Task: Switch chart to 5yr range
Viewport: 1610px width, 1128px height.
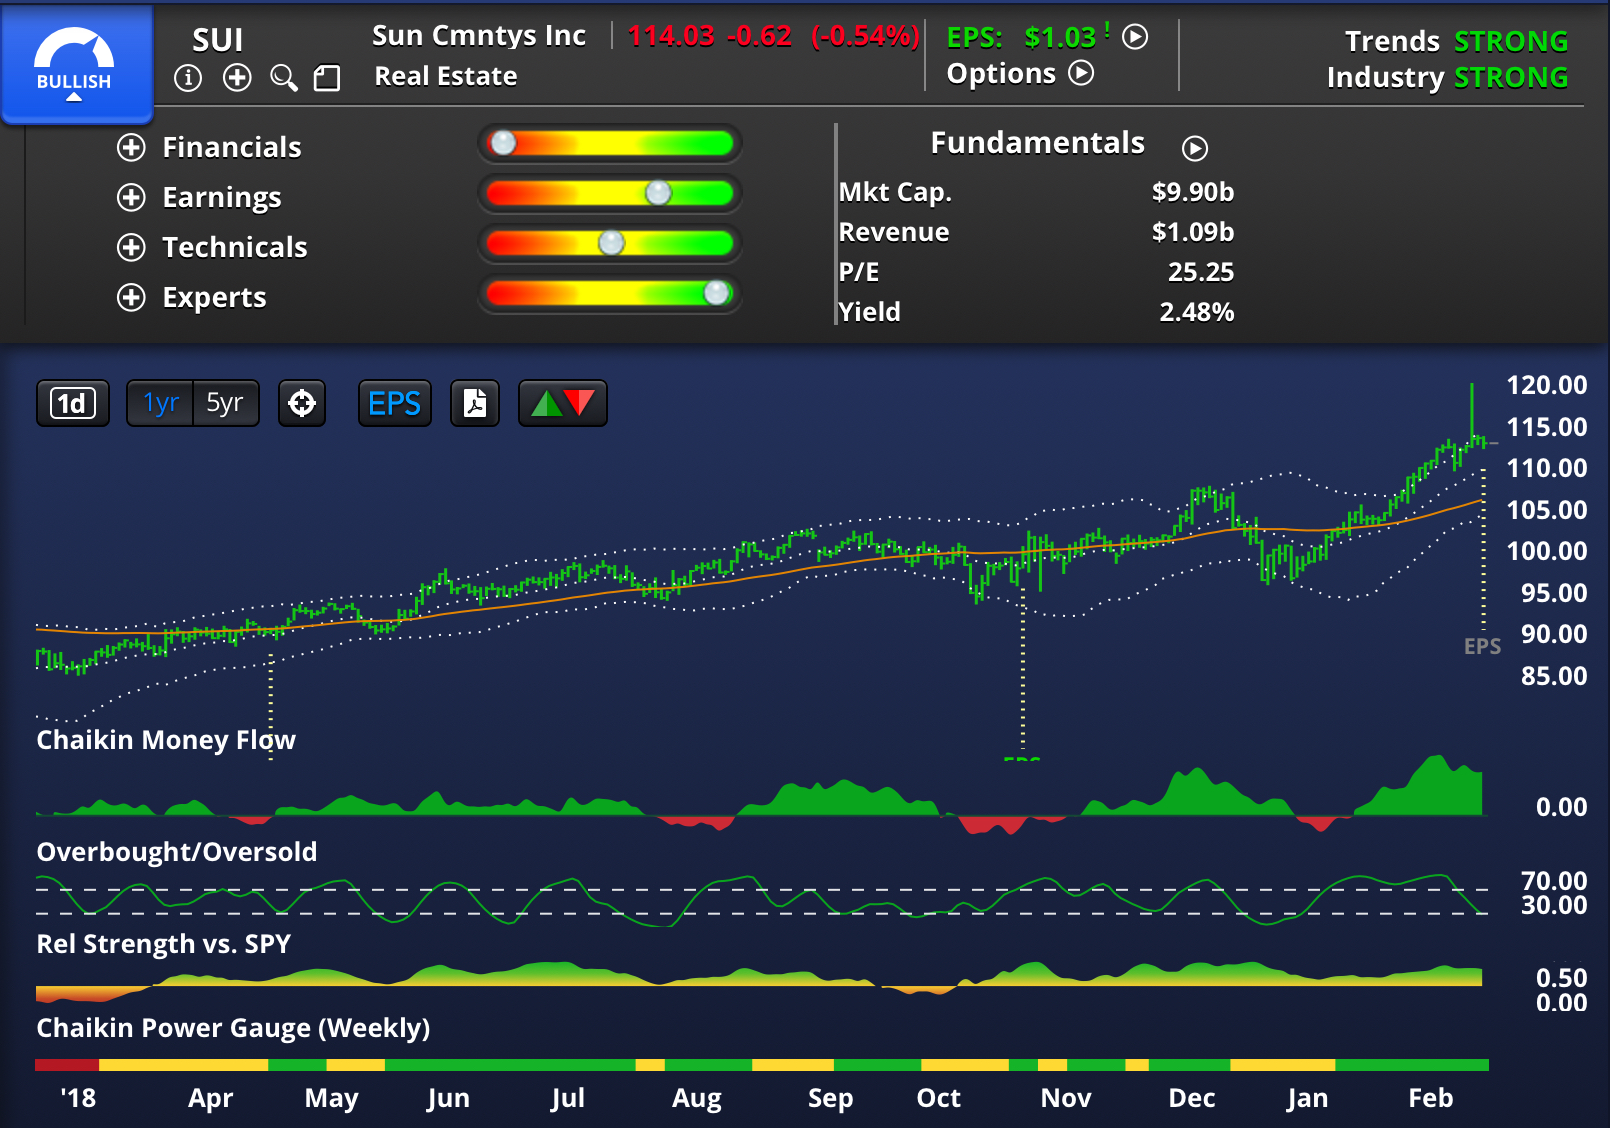Action: click(225, 403)
